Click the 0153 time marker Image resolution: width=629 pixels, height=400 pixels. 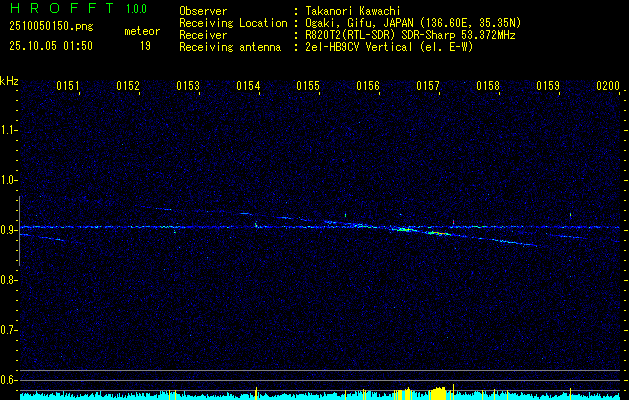188,86
